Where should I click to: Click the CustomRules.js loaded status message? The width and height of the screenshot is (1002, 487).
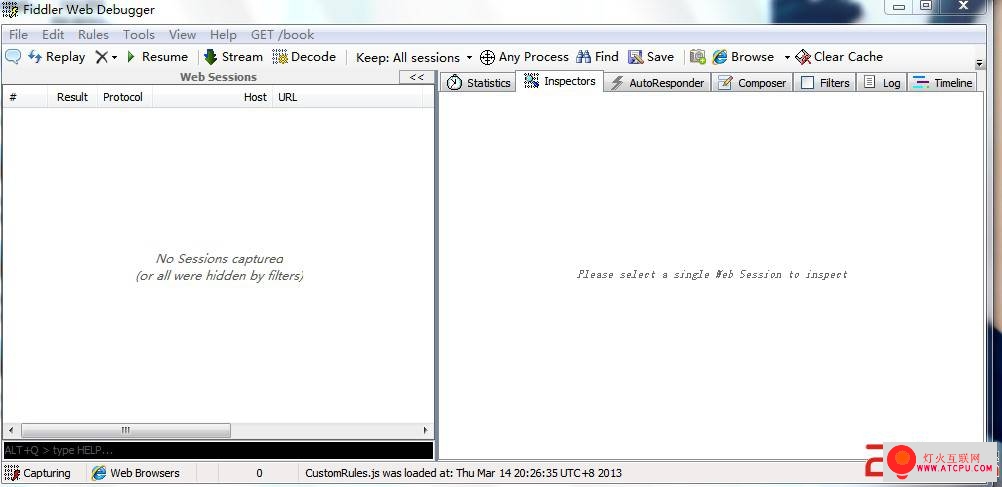[x=463, y=474]
